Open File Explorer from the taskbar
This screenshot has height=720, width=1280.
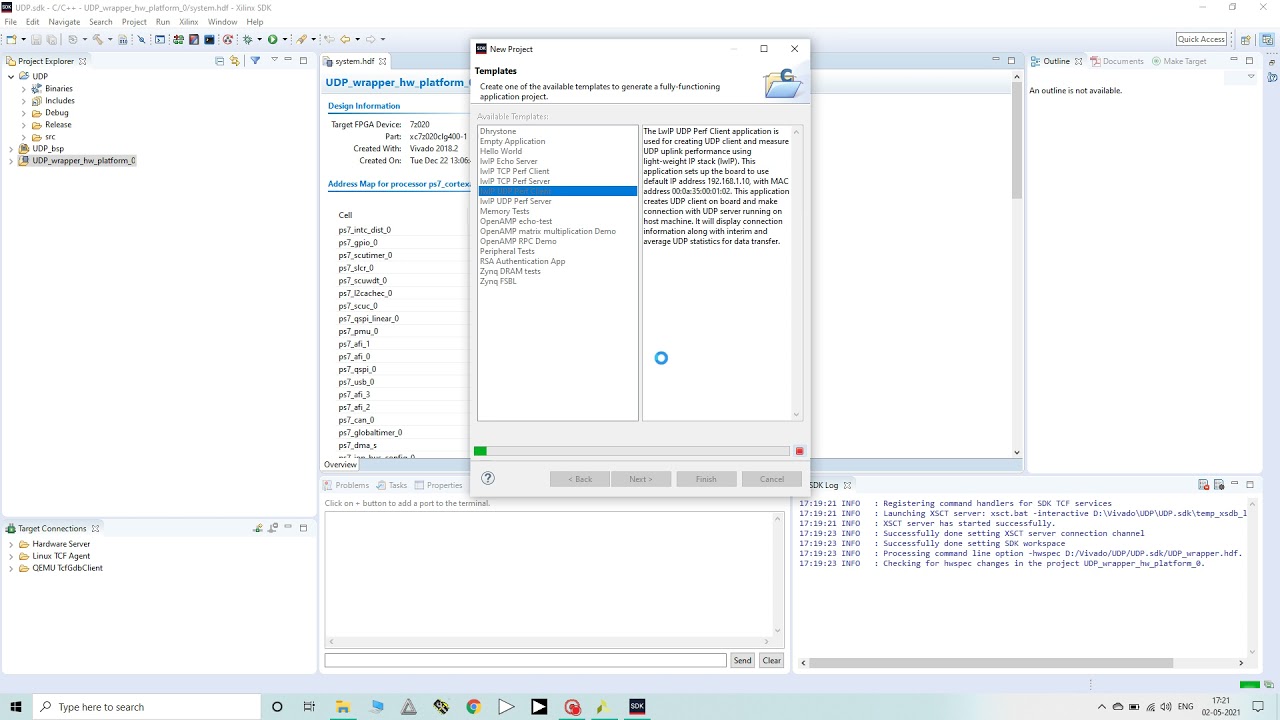[343, 706]
